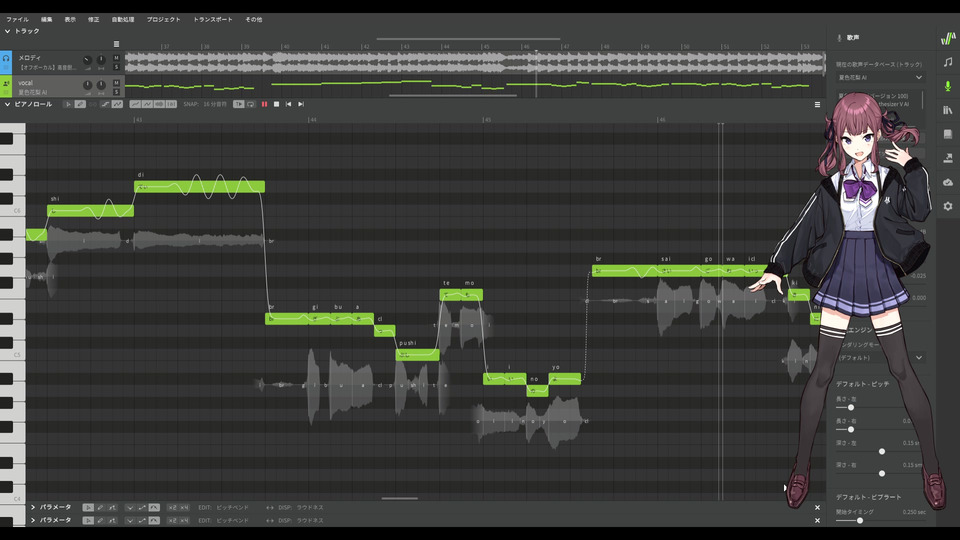Open the トランスポート menu

coord(212,20)
